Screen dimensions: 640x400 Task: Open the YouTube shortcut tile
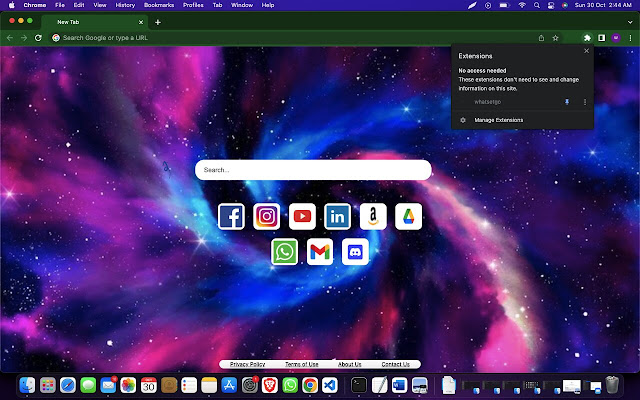302,216
